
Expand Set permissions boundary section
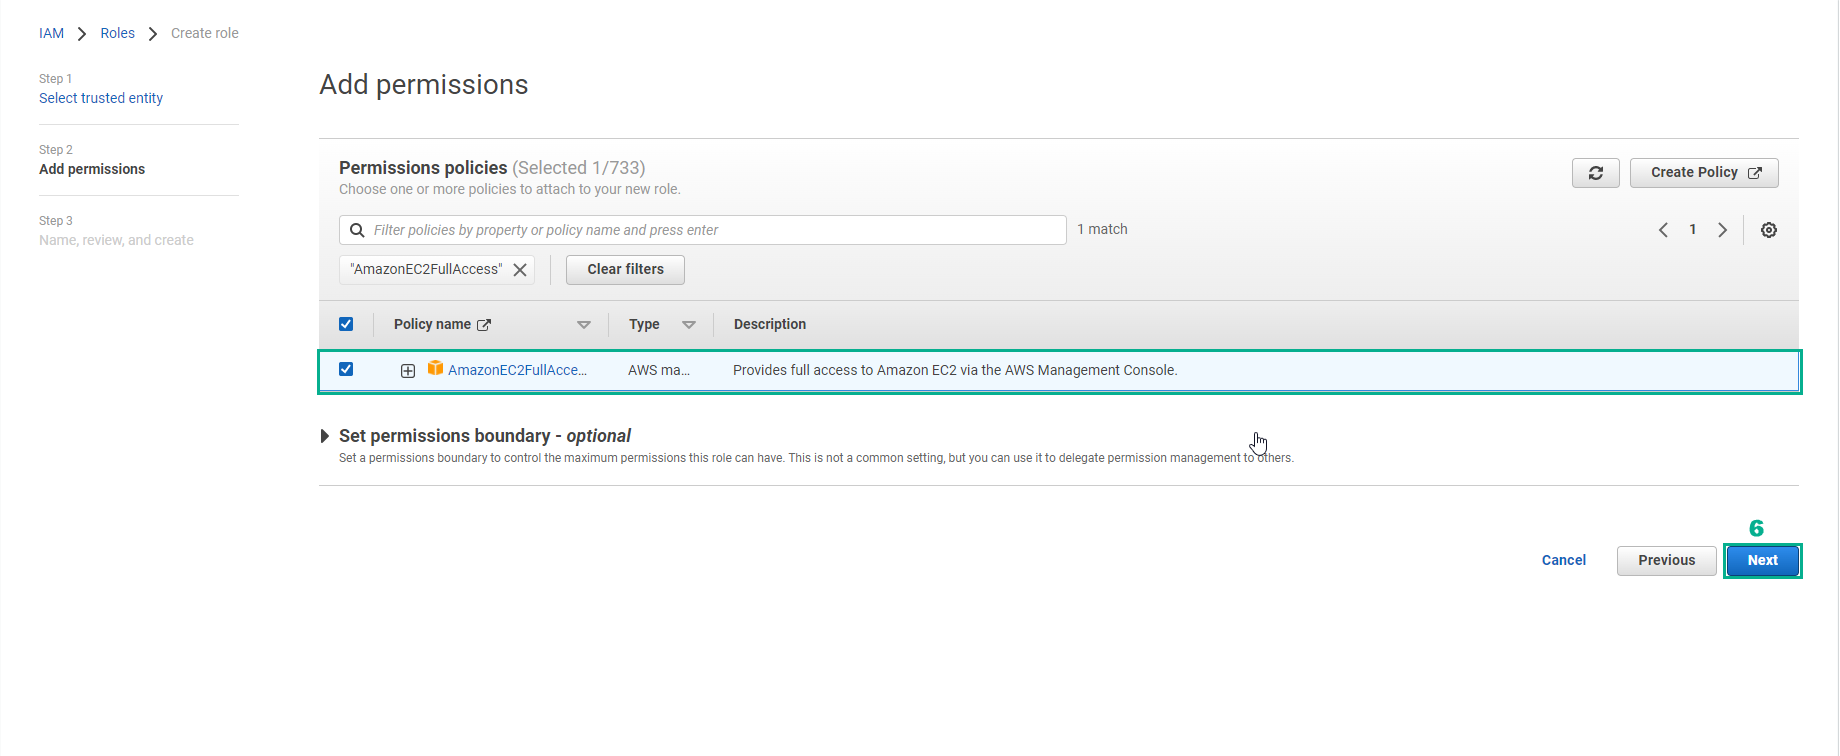(325, 436)
